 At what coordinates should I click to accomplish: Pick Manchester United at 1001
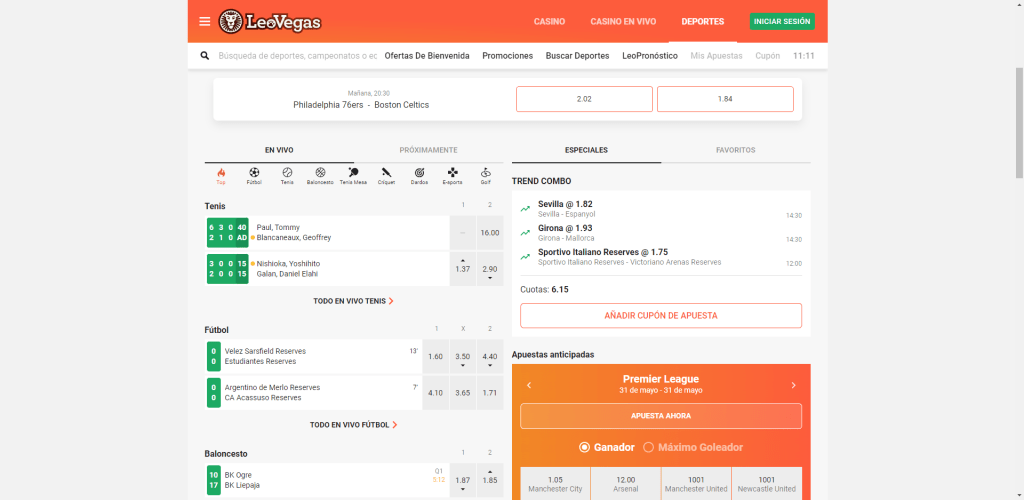[696, 484]
